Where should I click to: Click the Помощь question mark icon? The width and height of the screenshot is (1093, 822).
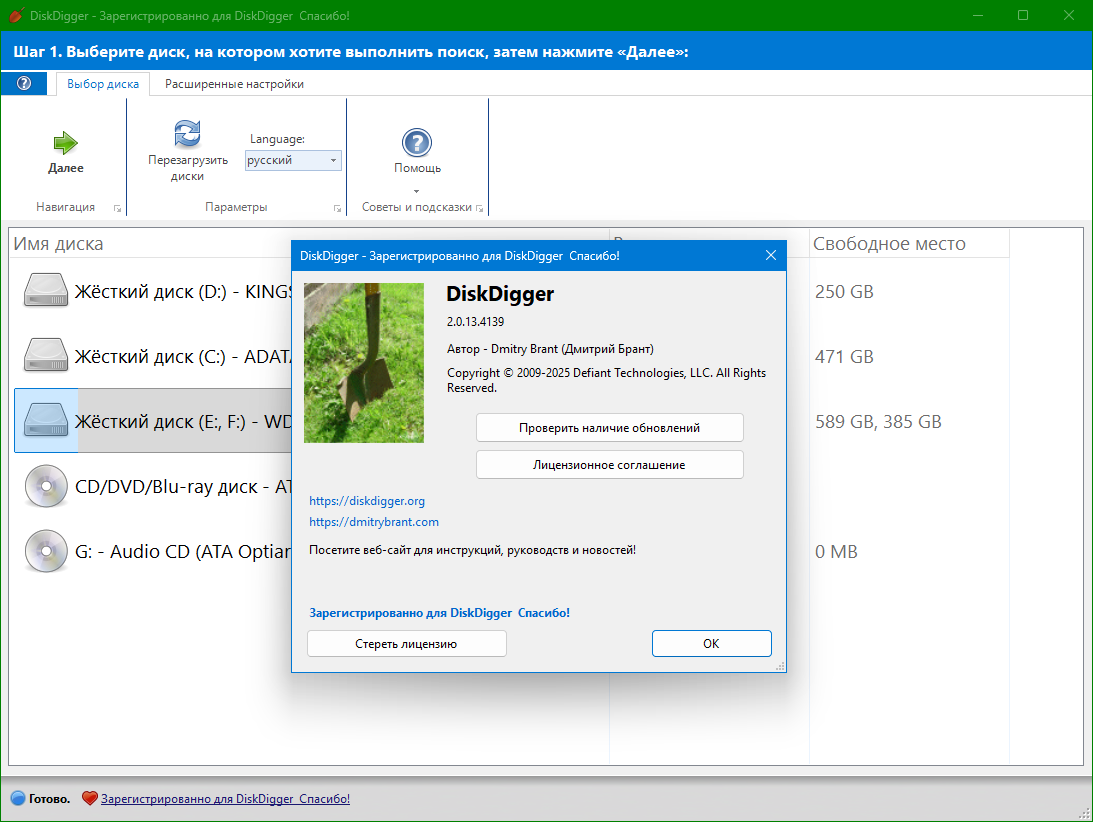[416, 142]
